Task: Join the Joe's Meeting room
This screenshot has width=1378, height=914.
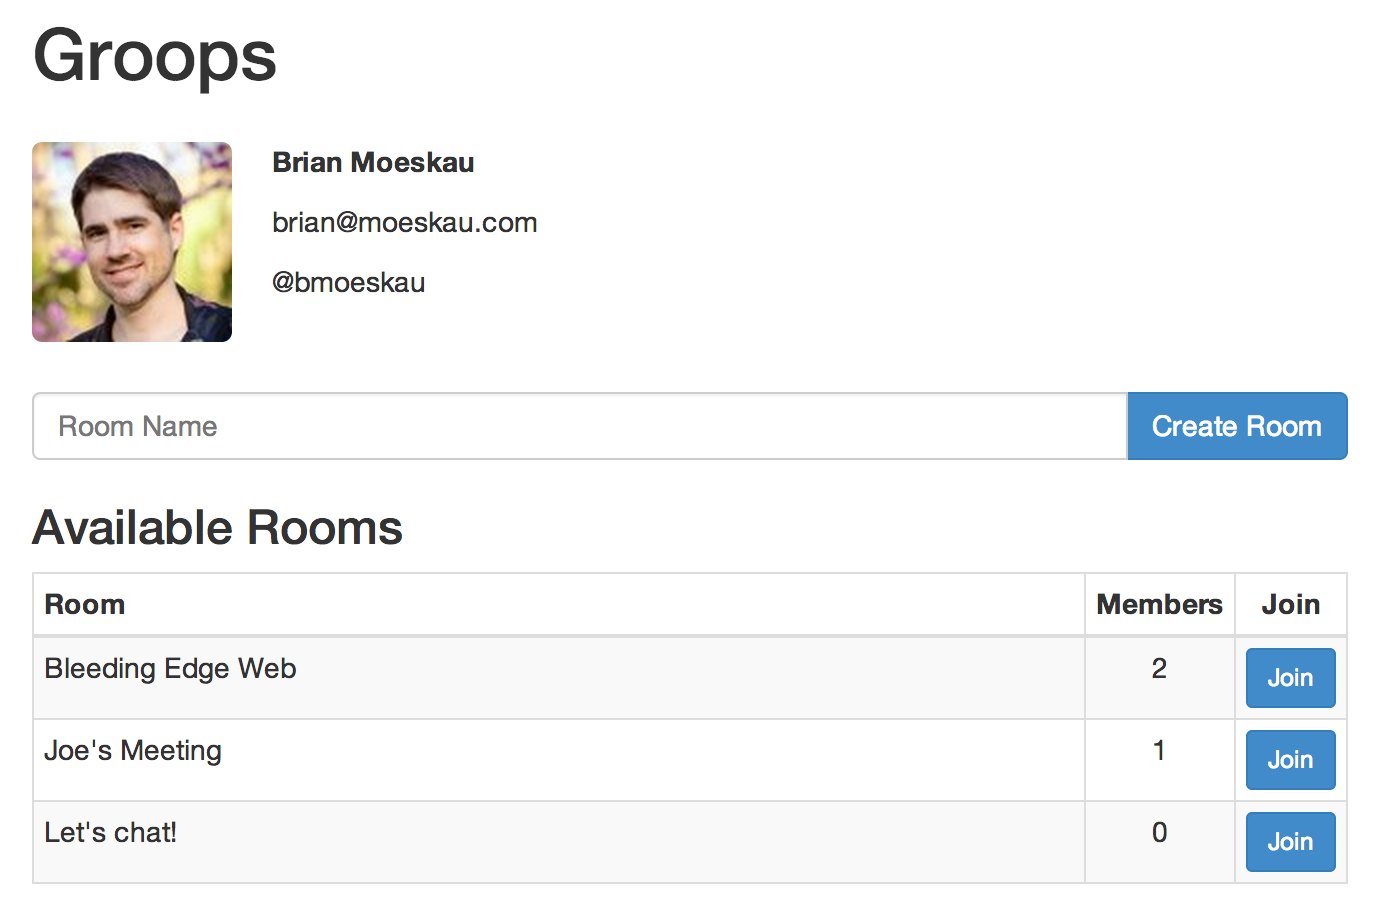Action: coord(1290,760)
